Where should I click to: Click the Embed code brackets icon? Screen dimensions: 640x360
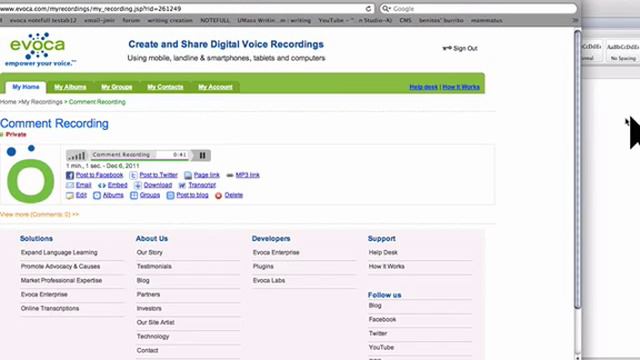coord(102,185)
